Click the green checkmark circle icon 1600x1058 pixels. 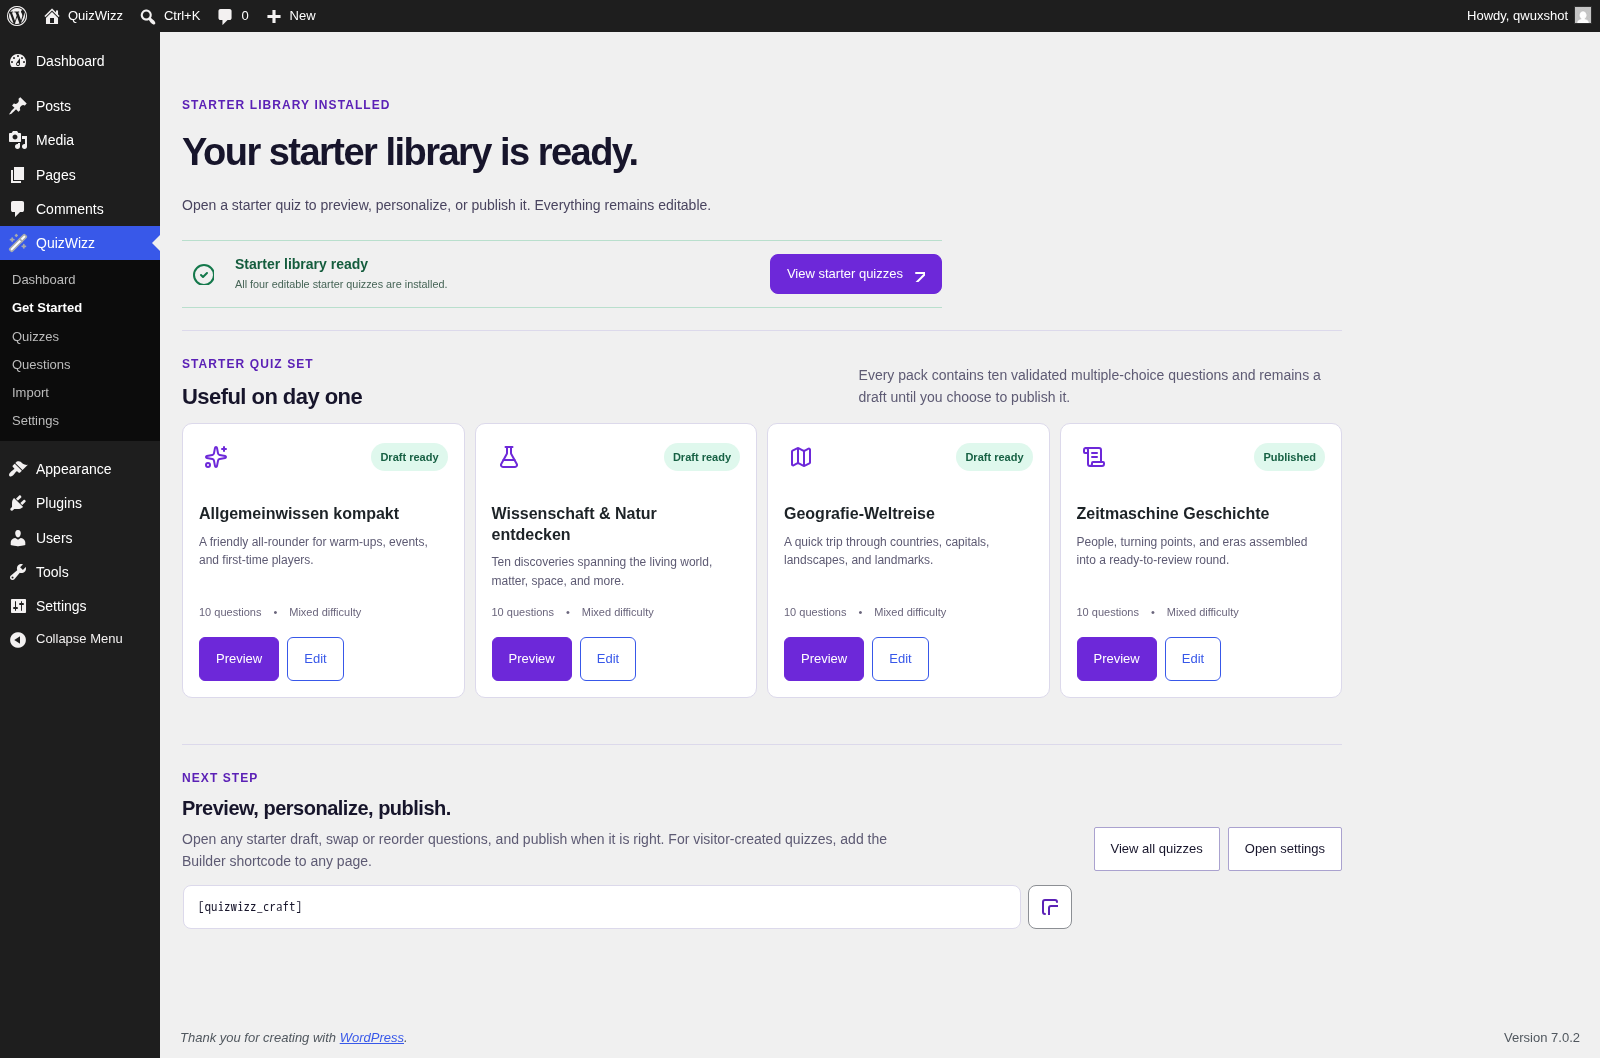[x=204, y=274]
